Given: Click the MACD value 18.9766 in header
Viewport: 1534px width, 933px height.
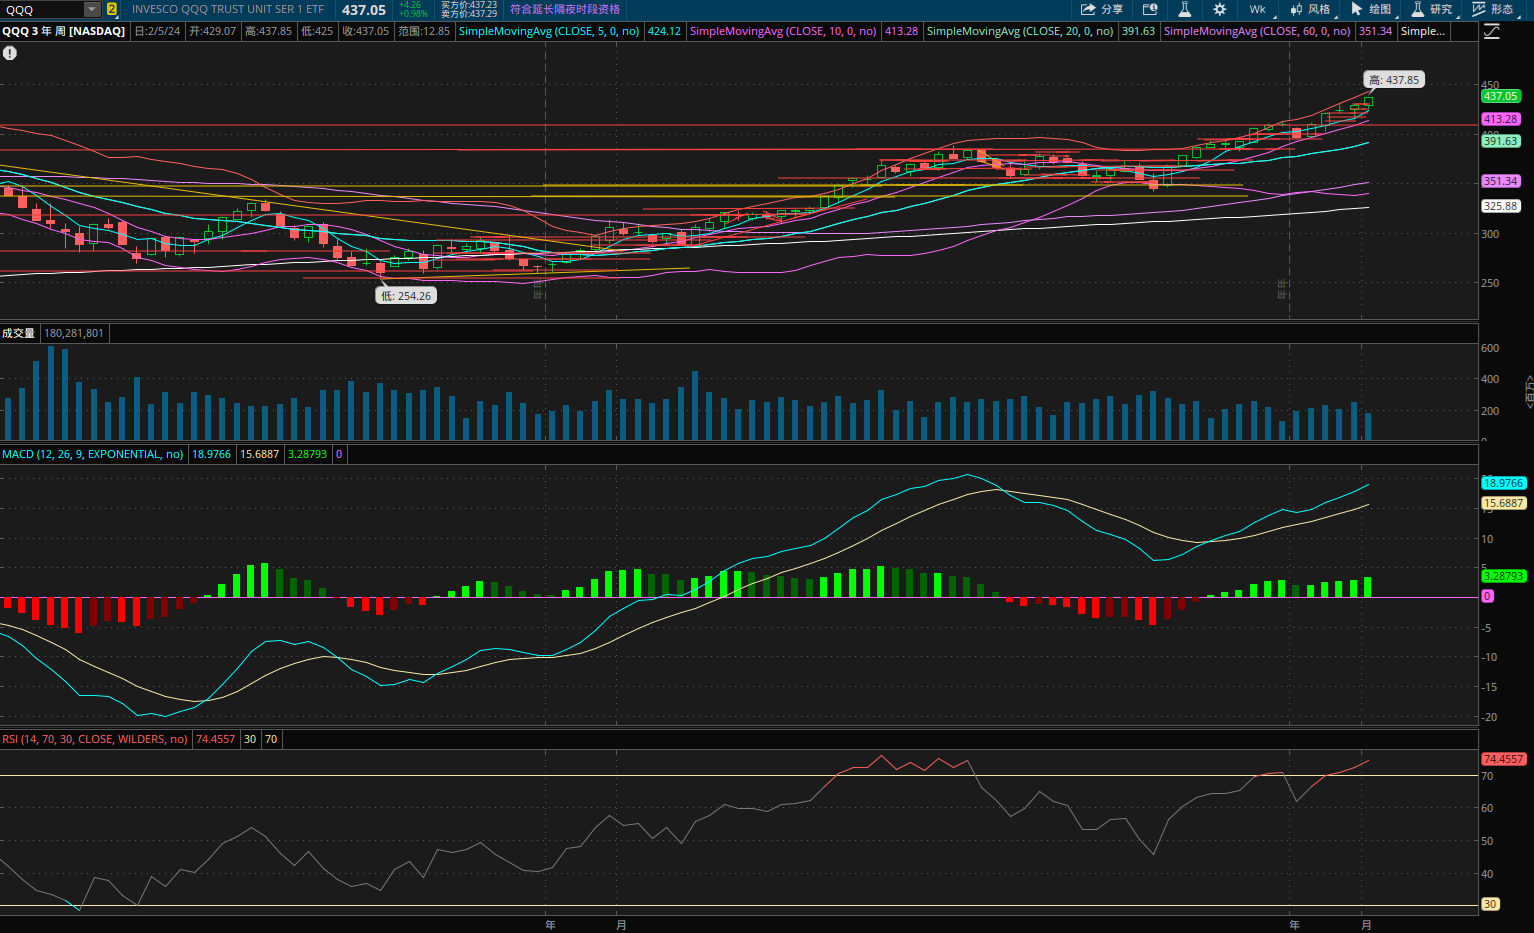Looking at the screenshot, I should [x=211, y=454].
